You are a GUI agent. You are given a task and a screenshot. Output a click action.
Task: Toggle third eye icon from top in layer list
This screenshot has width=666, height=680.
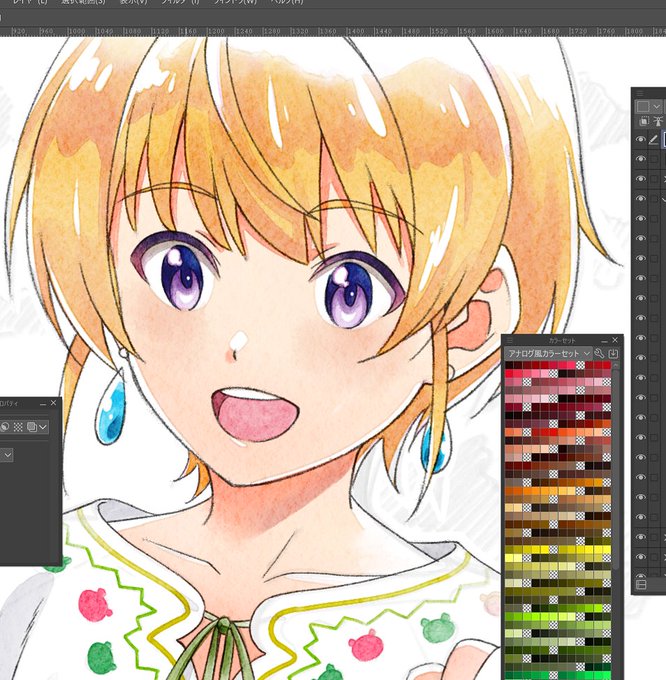point(640,179)
